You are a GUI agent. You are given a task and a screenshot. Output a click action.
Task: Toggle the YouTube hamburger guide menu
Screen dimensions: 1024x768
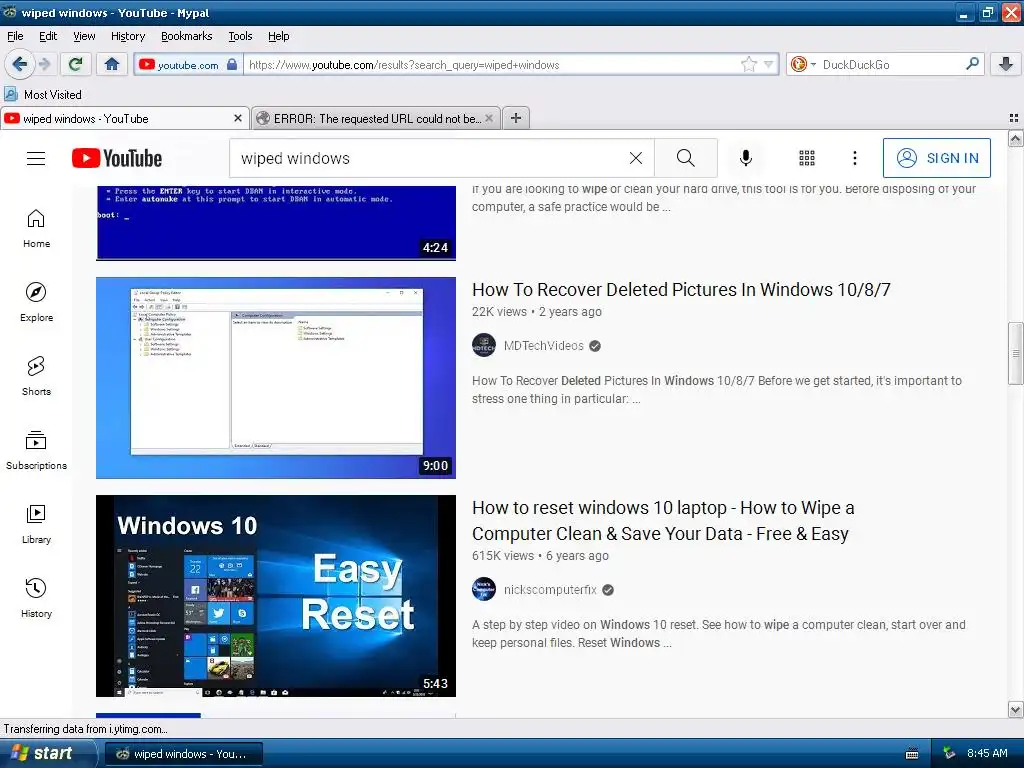point(36,158)
